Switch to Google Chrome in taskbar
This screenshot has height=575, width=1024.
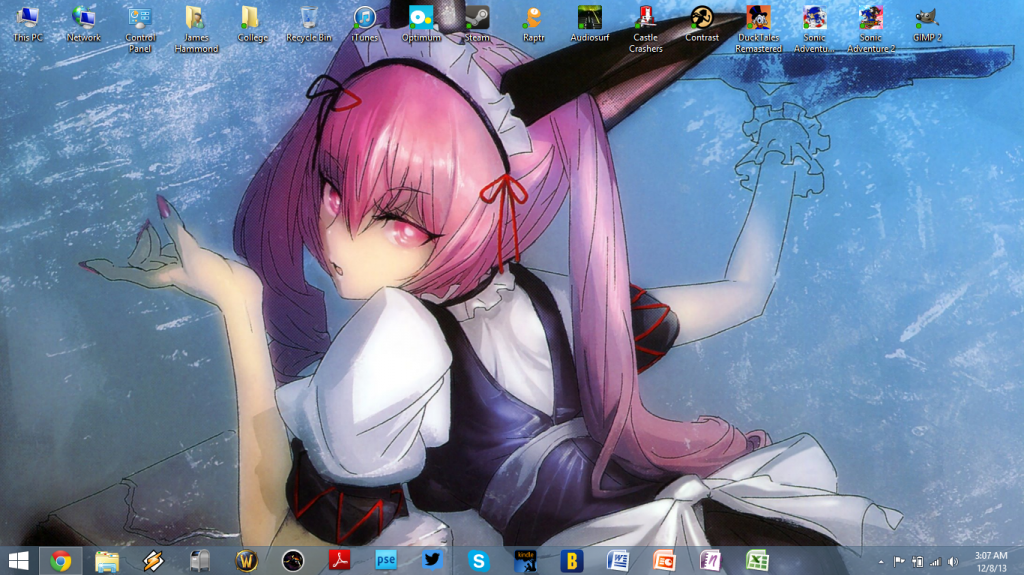(x=61, y=561)
